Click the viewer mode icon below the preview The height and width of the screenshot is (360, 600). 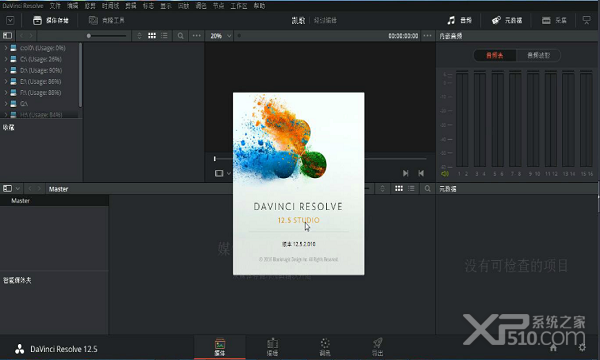219,173
